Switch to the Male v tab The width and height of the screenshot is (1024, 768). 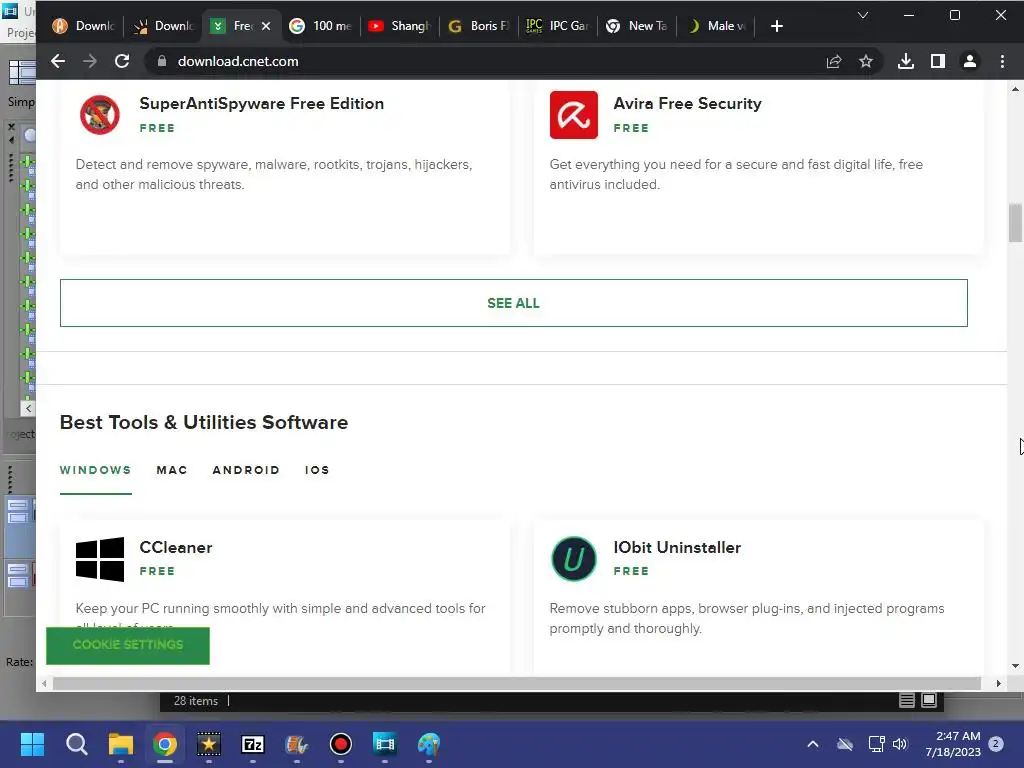tap(716, 26)
